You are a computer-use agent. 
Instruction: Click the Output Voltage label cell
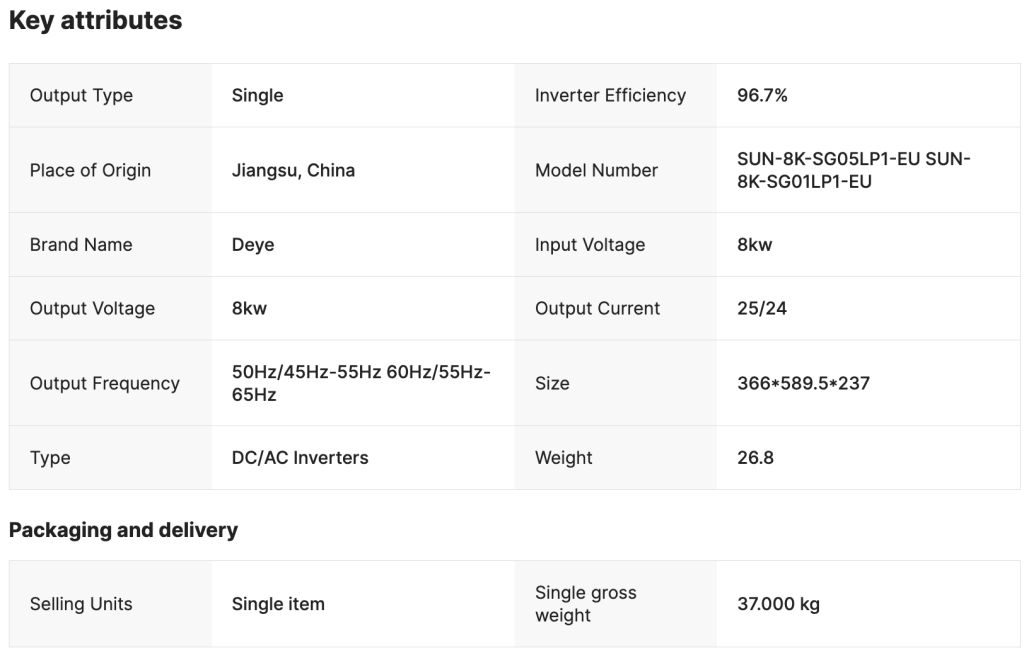(x=92, y=308)
